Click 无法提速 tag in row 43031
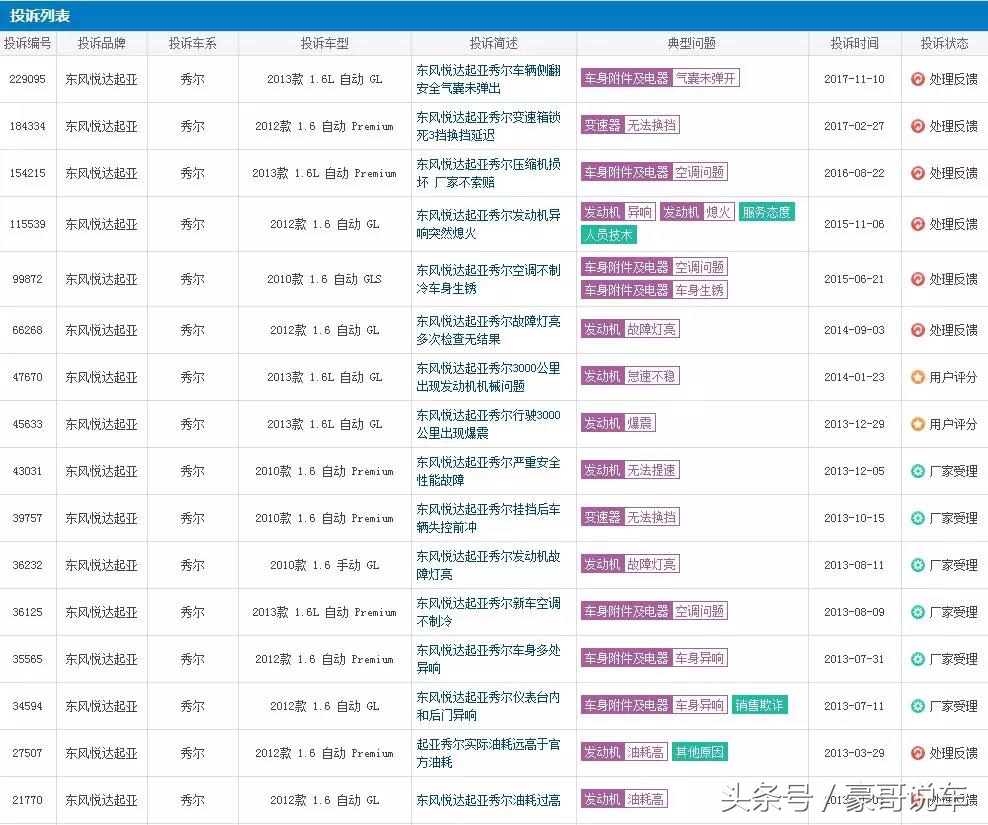This screenshot has width=988, height=825. click(x=651, y=470)
